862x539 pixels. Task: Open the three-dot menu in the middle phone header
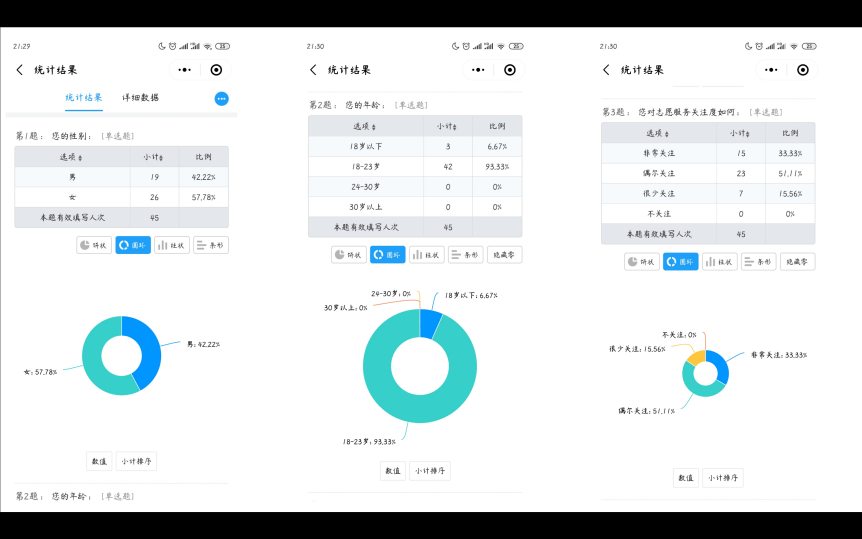[478, 70]
